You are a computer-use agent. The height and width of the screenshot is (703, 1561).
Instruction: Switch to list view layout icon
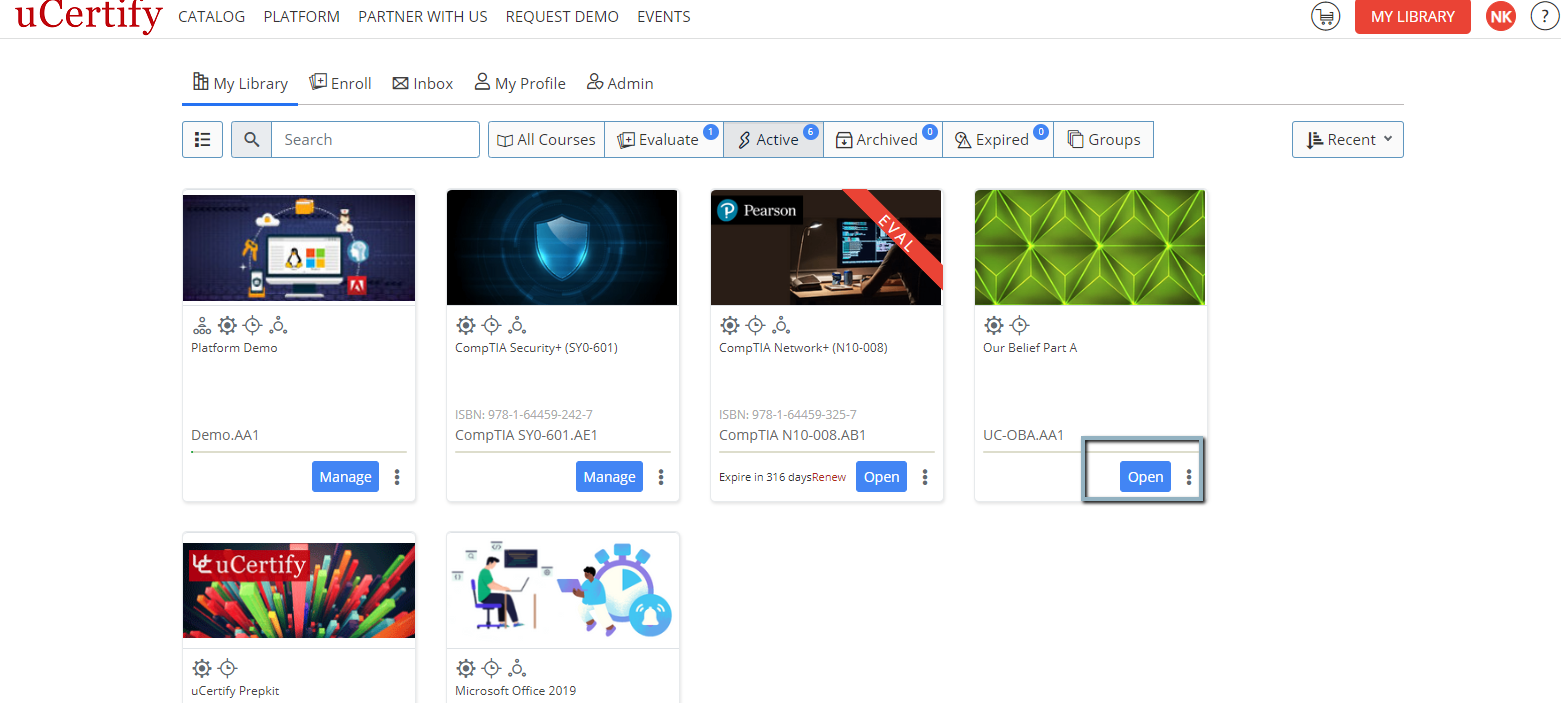coord(202,140)
